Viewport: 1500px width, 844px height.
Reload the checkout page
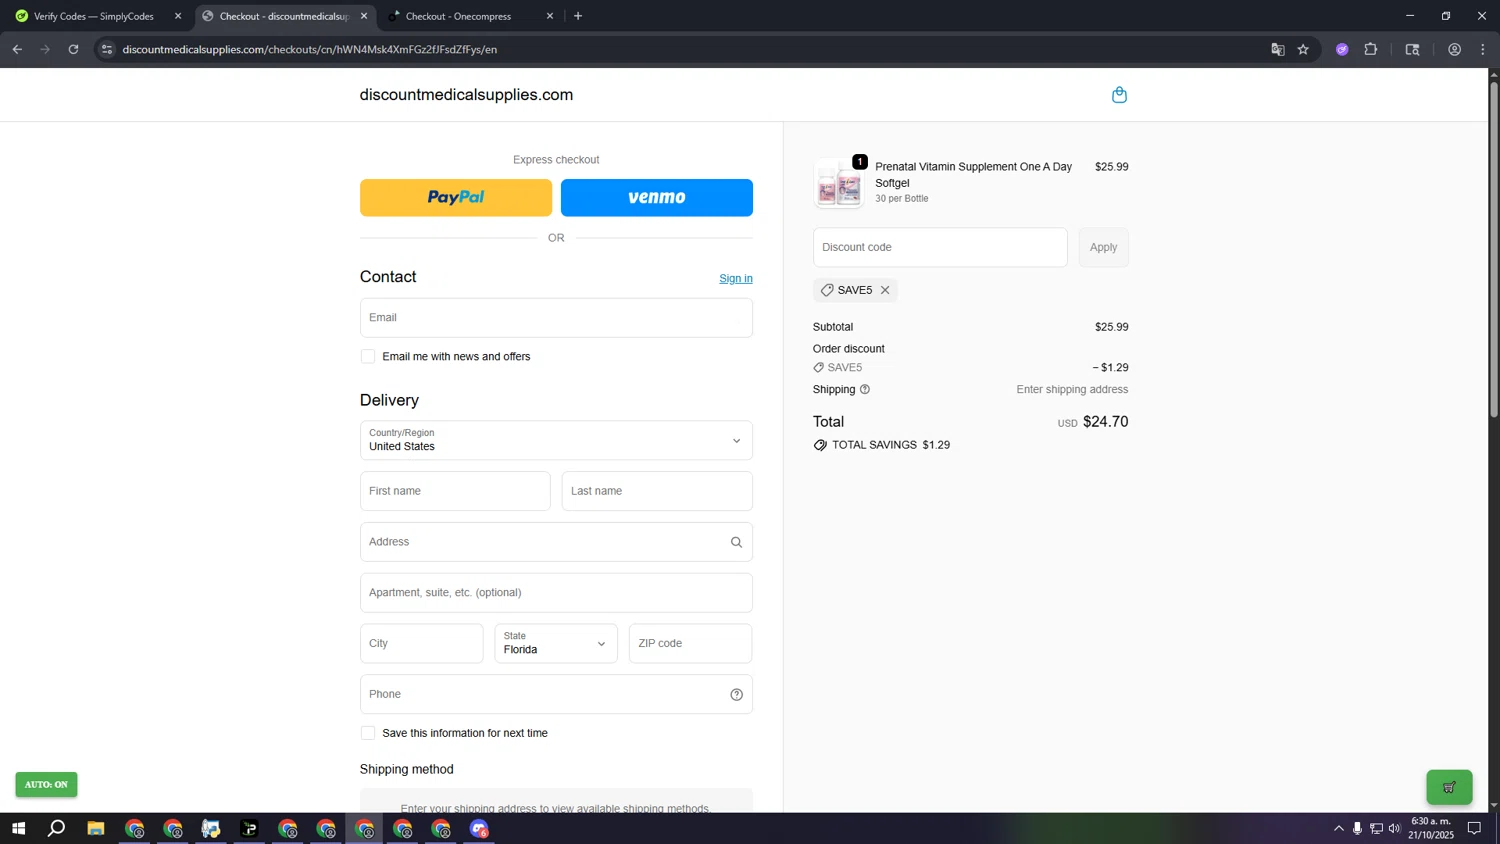click(x=73, y=49)
